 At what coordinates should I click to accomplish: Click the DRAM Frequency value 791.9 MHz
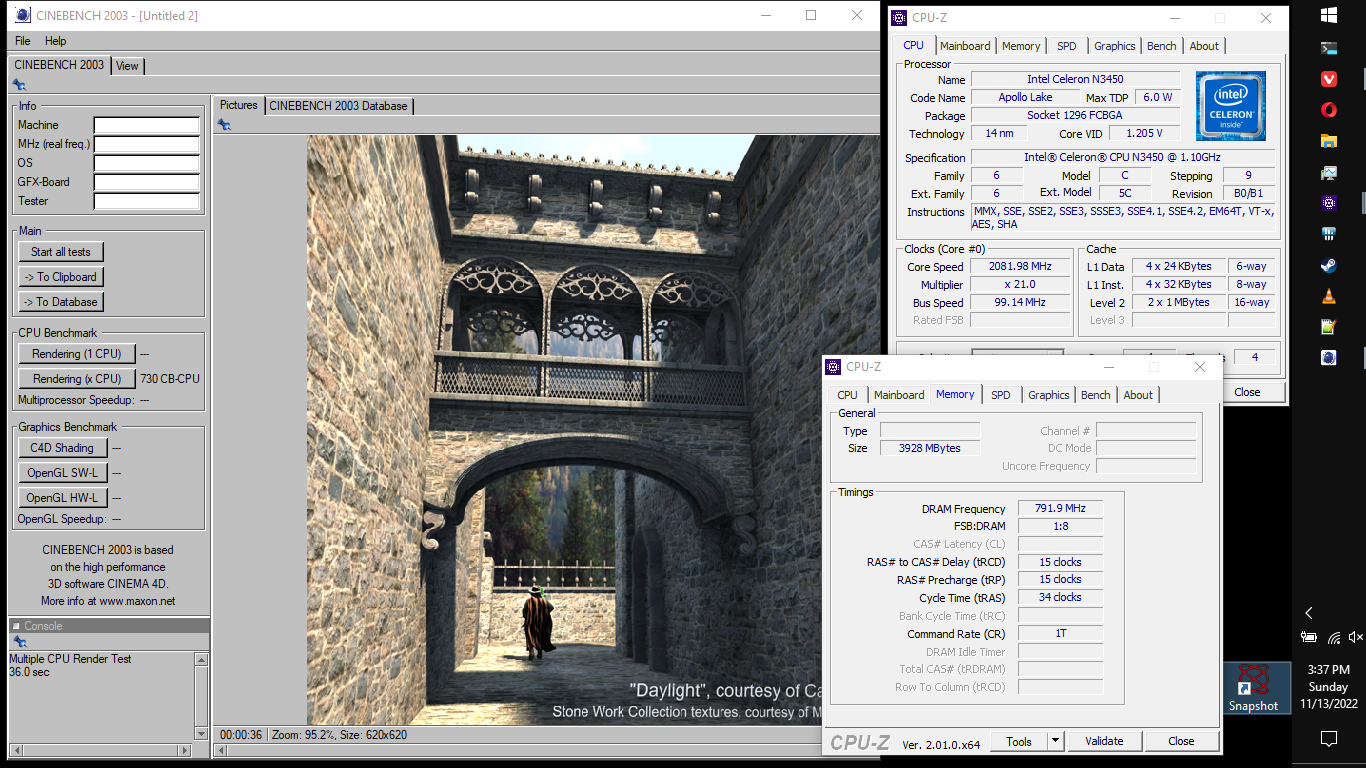click(x=1061, y=508)
